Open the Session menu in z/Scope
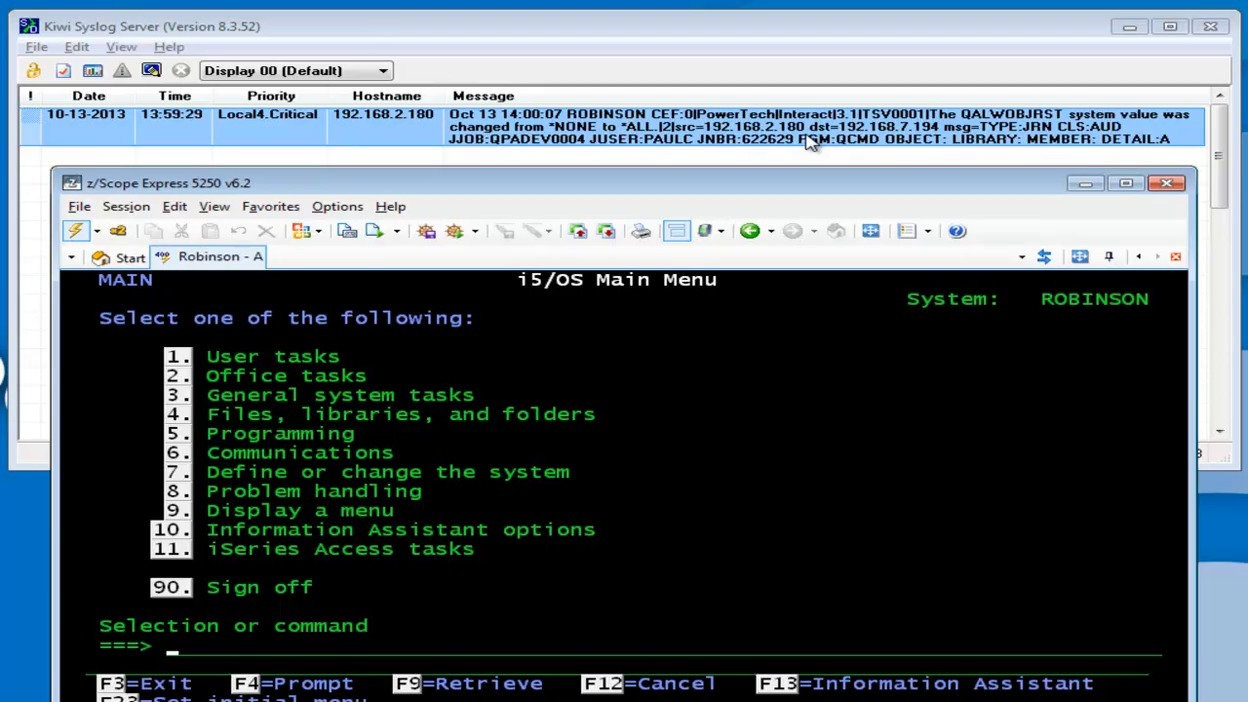 tap(126, 206)
